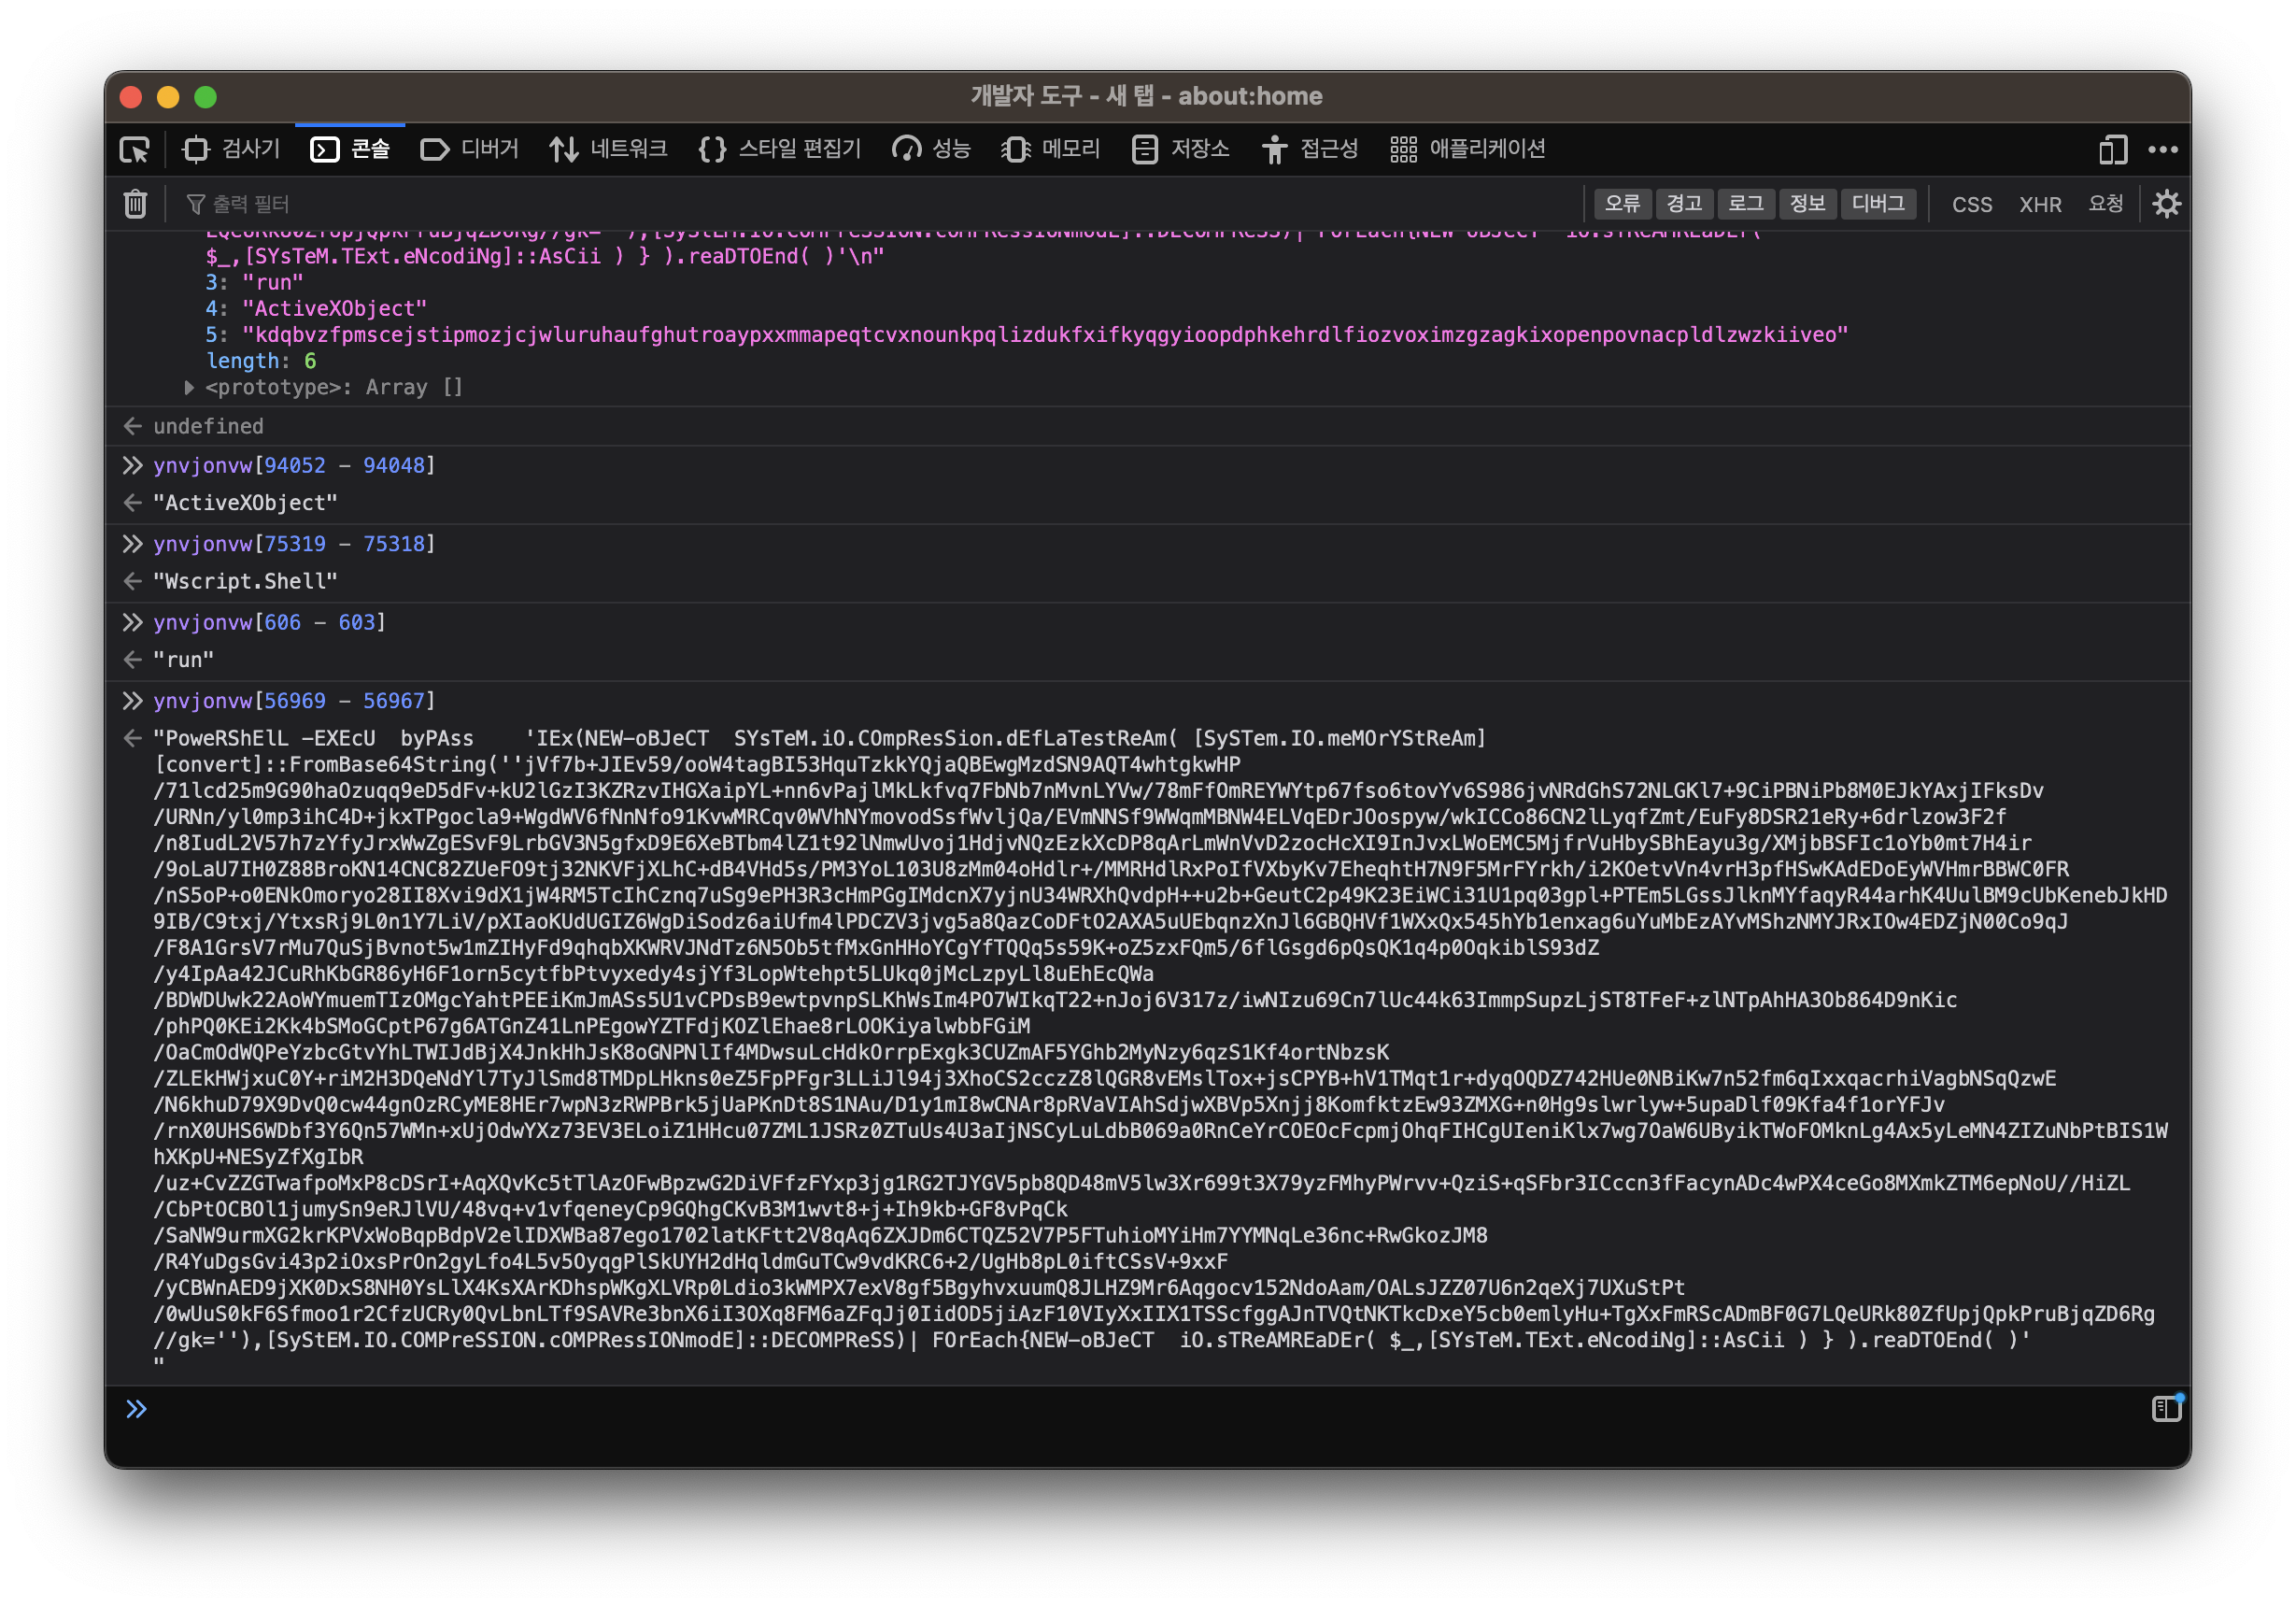Screen dimensions: 2296x1607
Task: Clear console output with trash icon
Action: pos(135,204)
